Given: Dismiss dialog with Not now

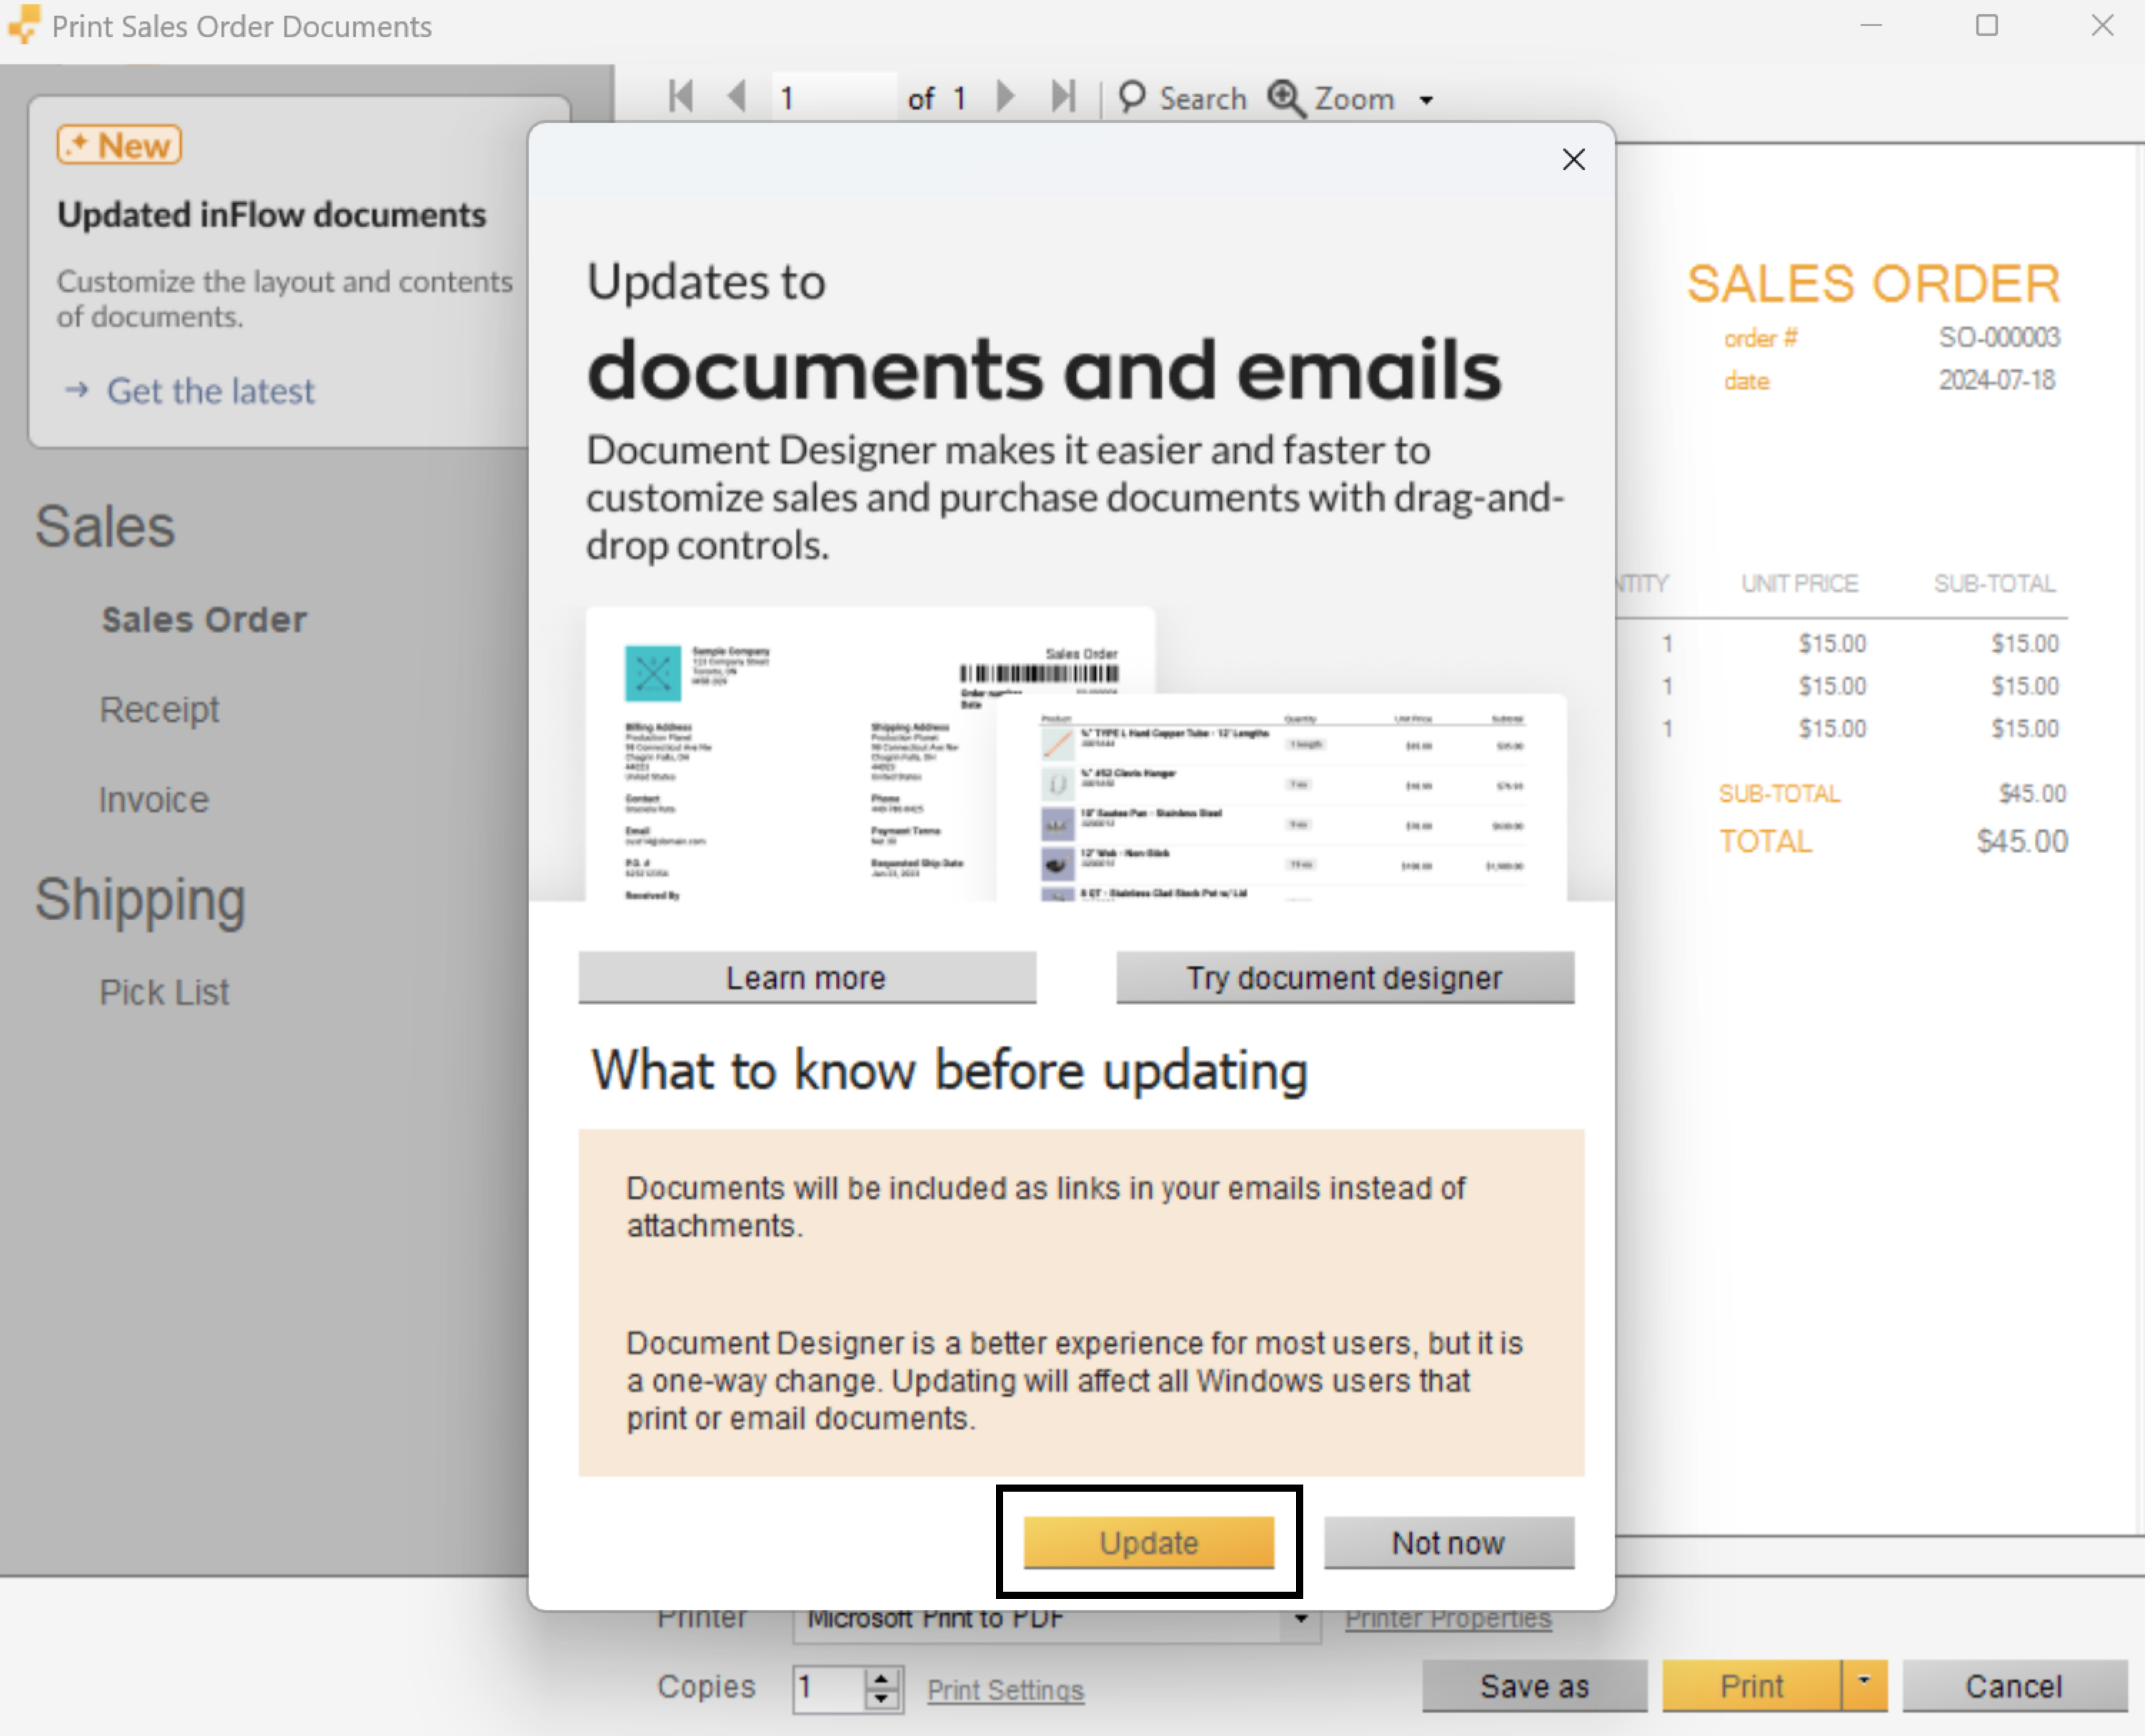Looking at the screenshot, I should click(x=1449, y=1542).
